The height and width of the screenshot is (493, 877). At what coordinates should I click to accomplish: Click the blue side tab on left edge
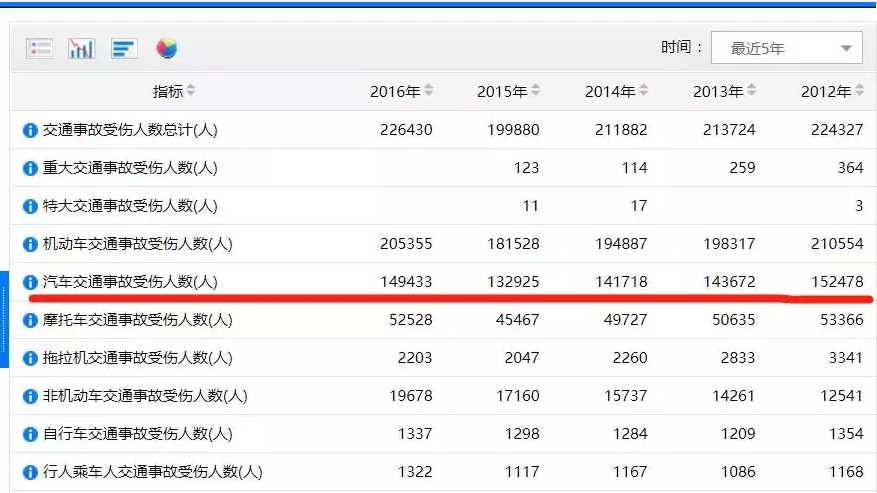[x=4, y=320]
